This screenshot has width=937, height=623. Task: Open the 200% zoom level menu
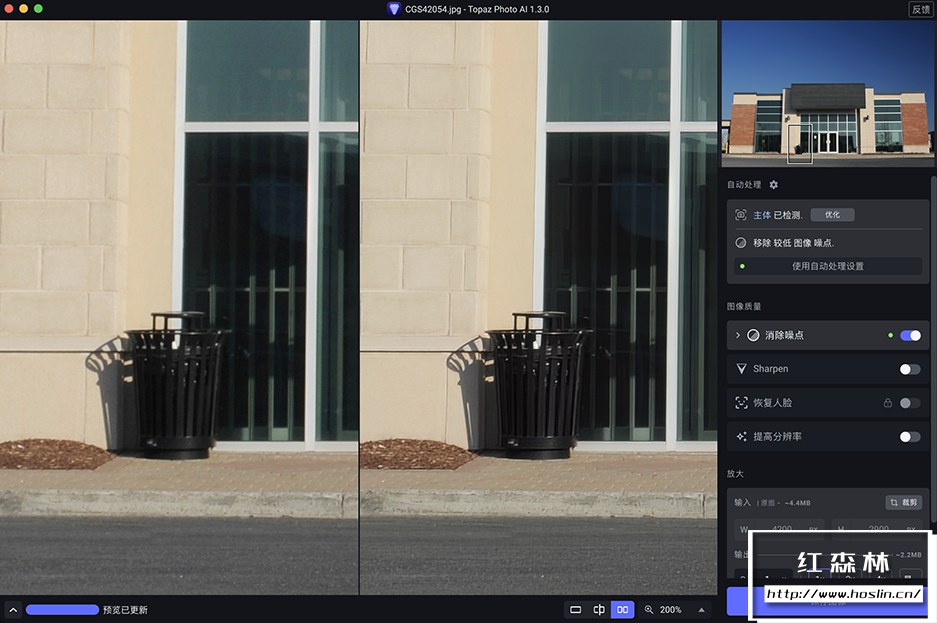(x=702, y=610)
